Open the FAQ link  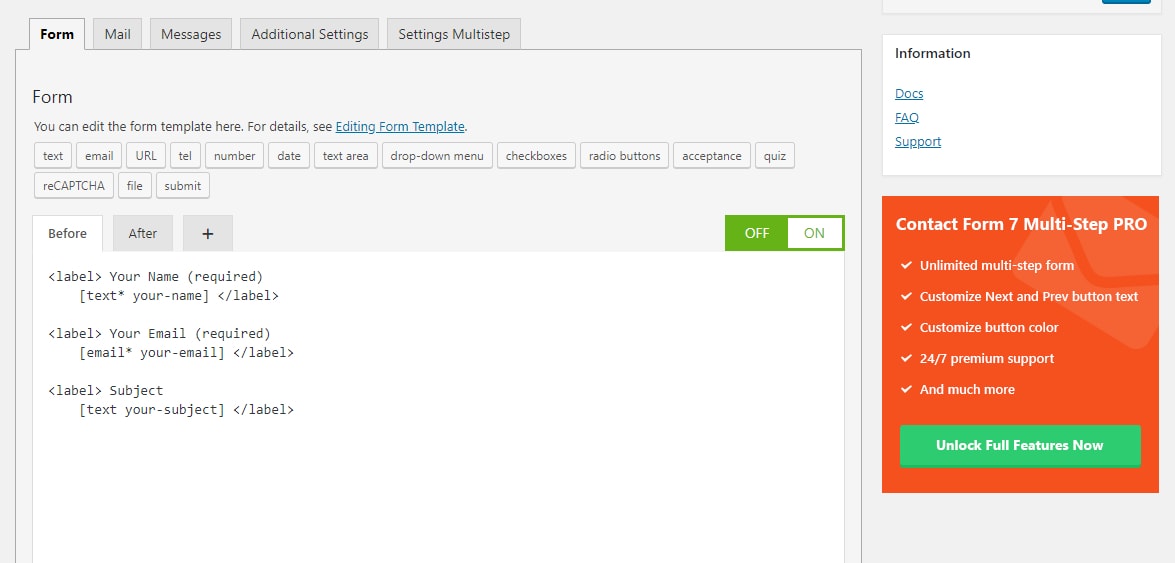(x=907, y=118)
